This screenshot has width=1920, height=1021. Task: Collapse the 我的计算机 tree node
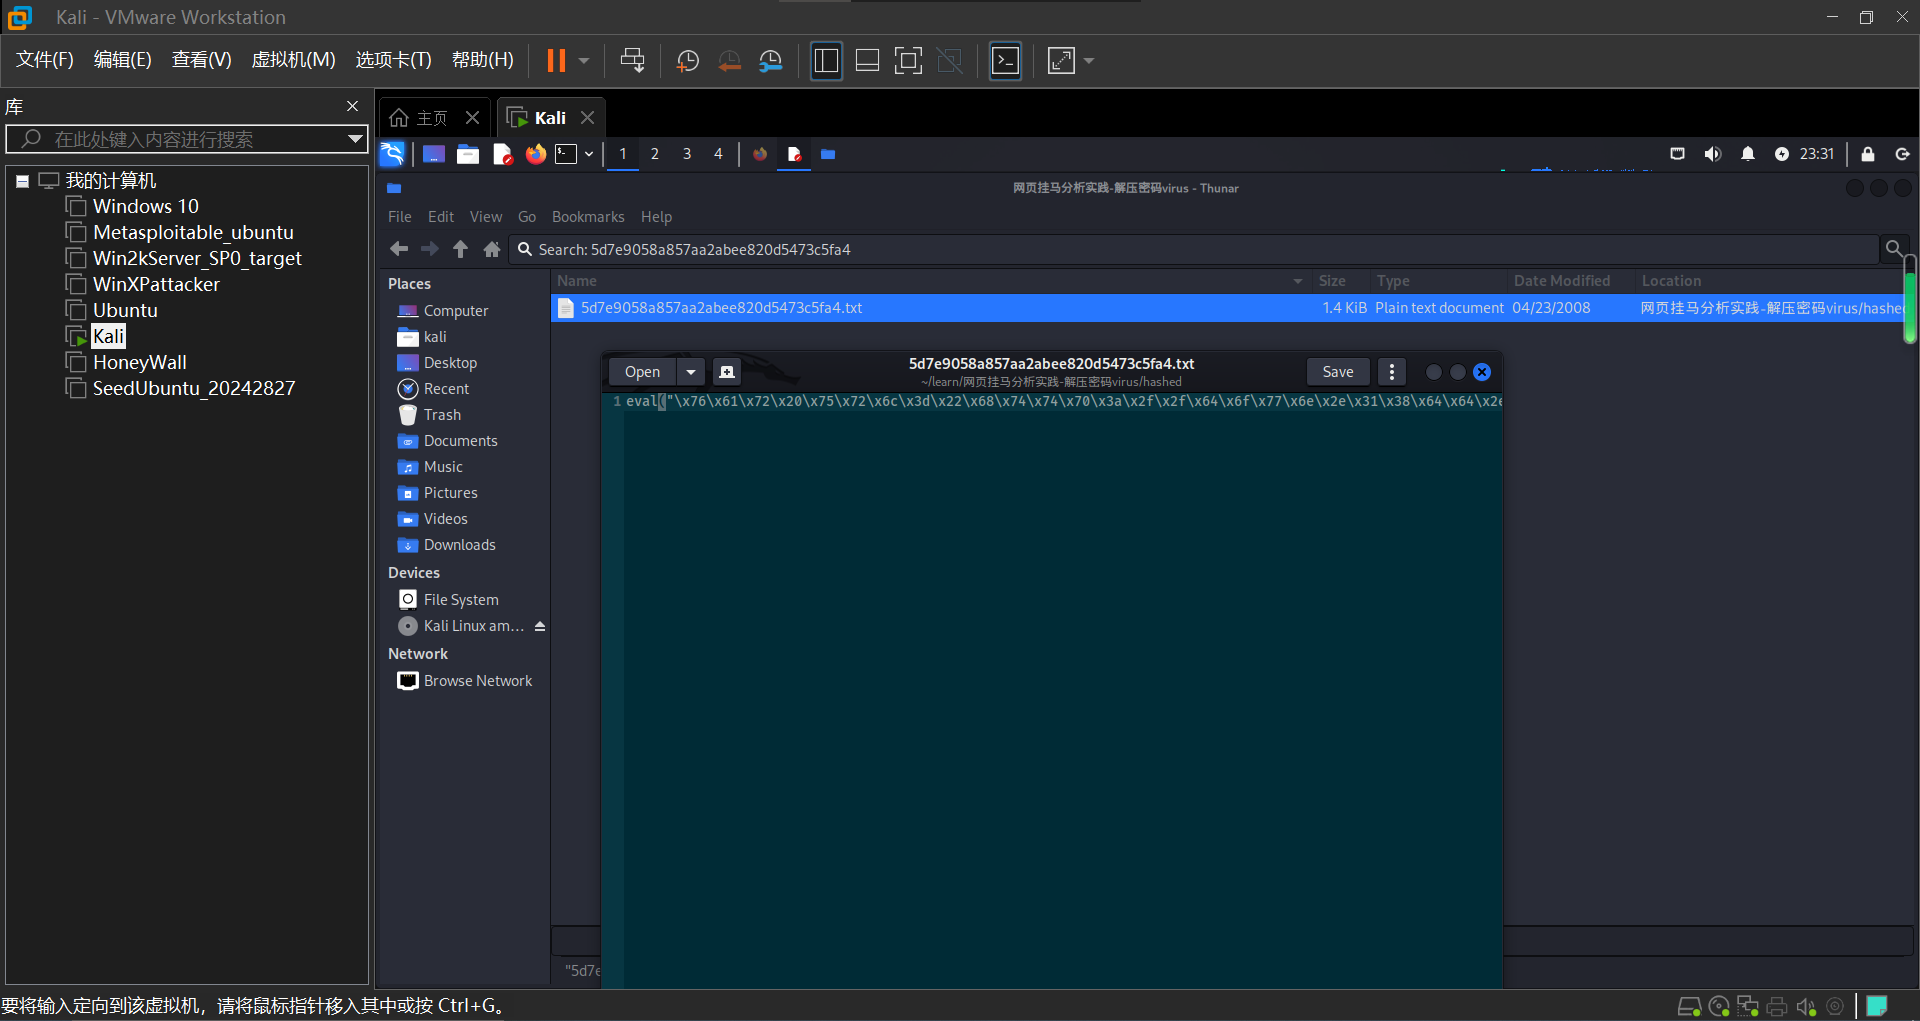tap(22, 181)
